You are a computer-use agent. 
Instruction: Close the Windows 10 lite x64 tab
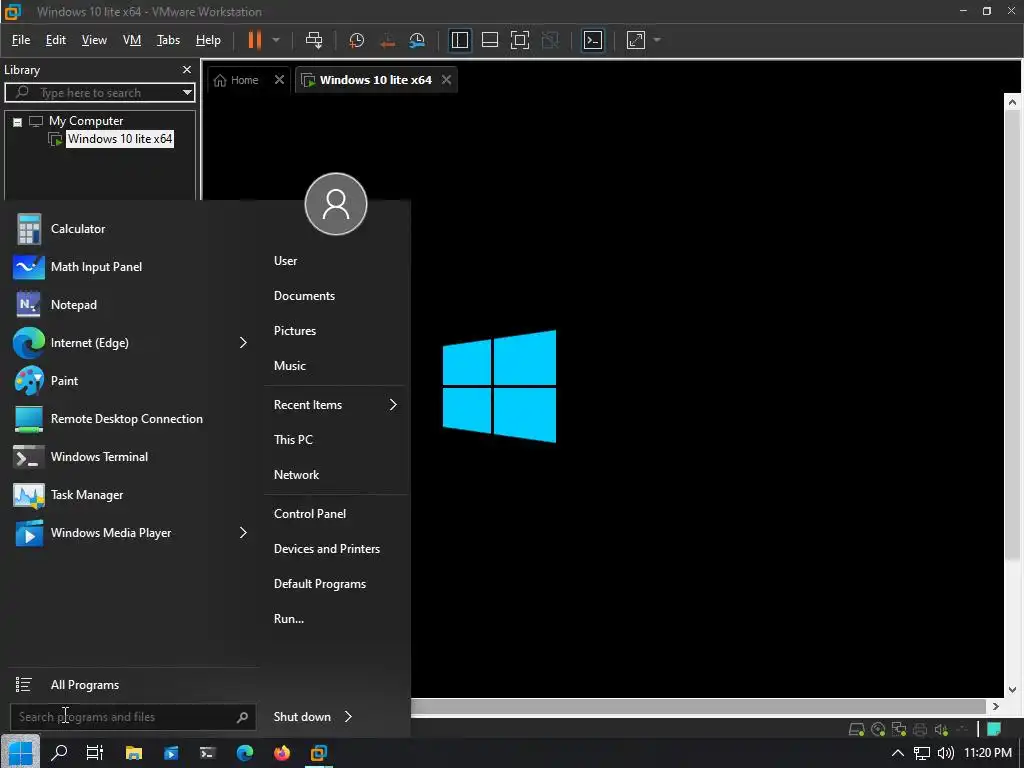pos(447,80)
